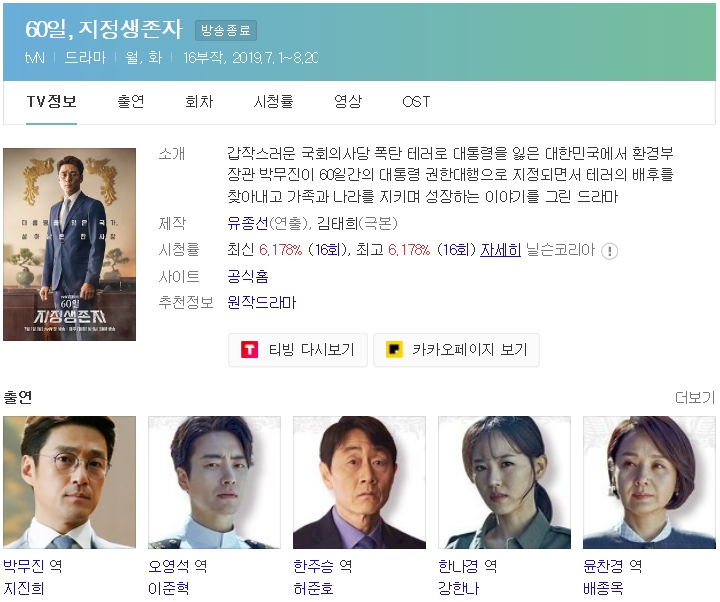Click the red TVING logo icon

(x=249, y=349)
